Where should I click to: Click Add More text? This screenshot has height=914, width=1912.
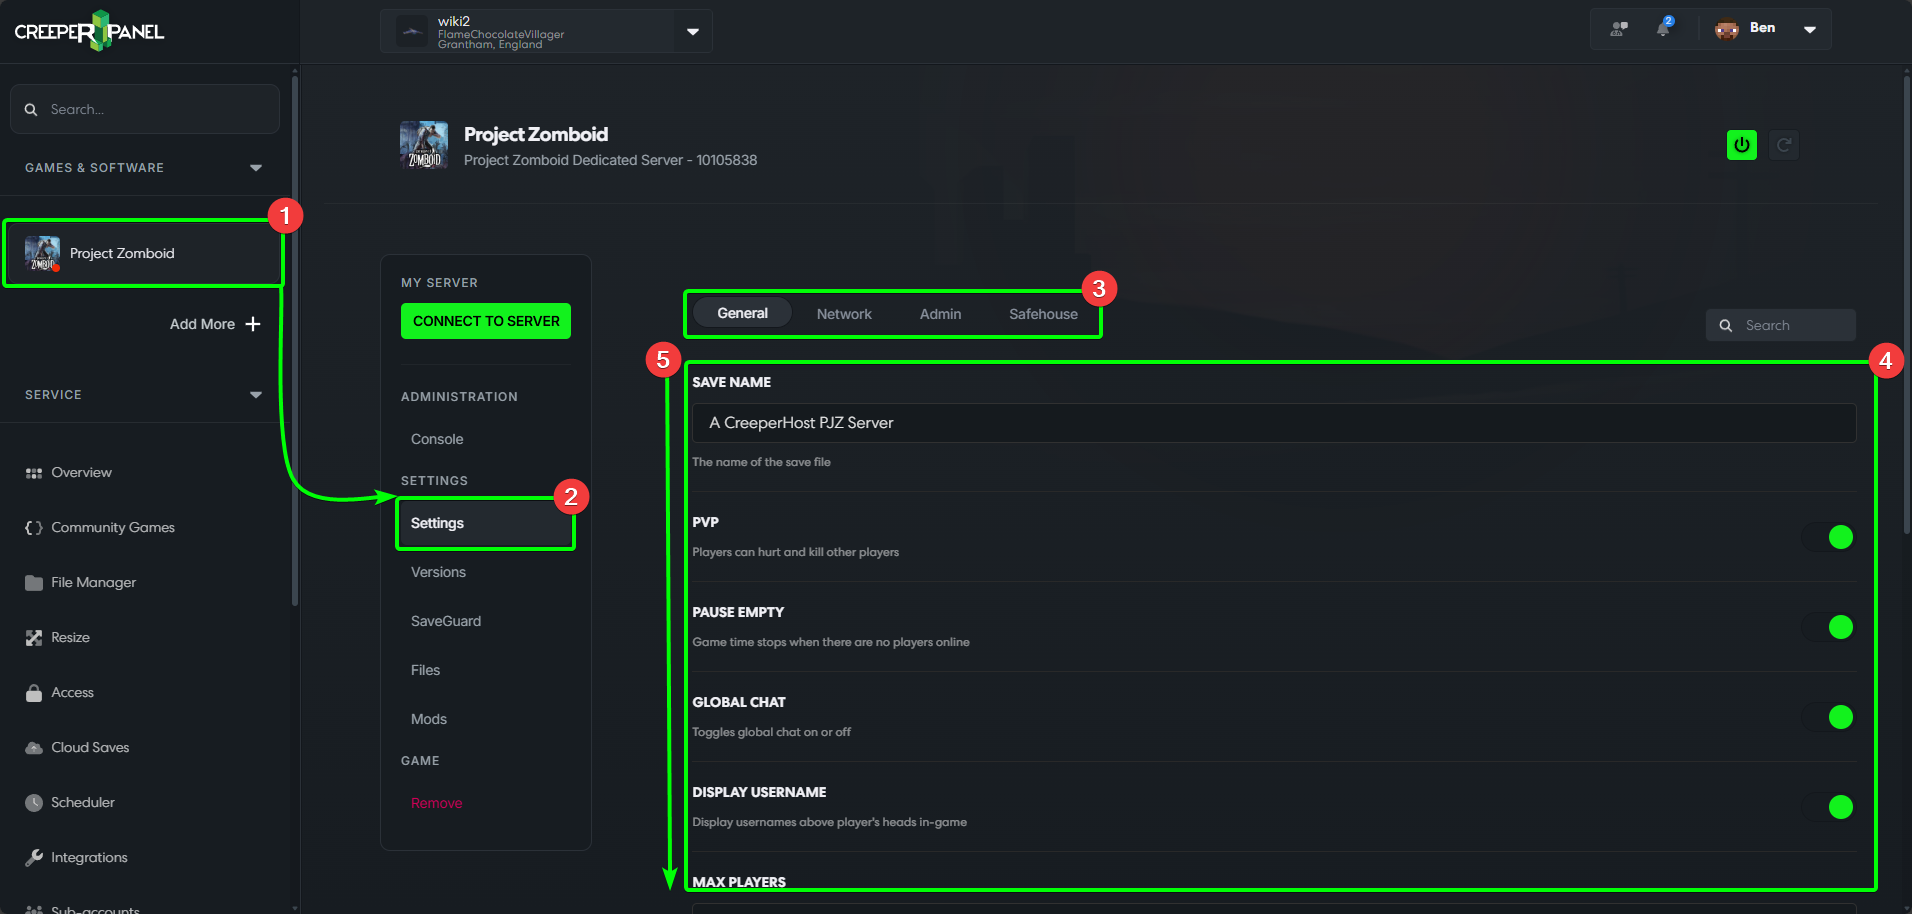[x=202, y=324]
